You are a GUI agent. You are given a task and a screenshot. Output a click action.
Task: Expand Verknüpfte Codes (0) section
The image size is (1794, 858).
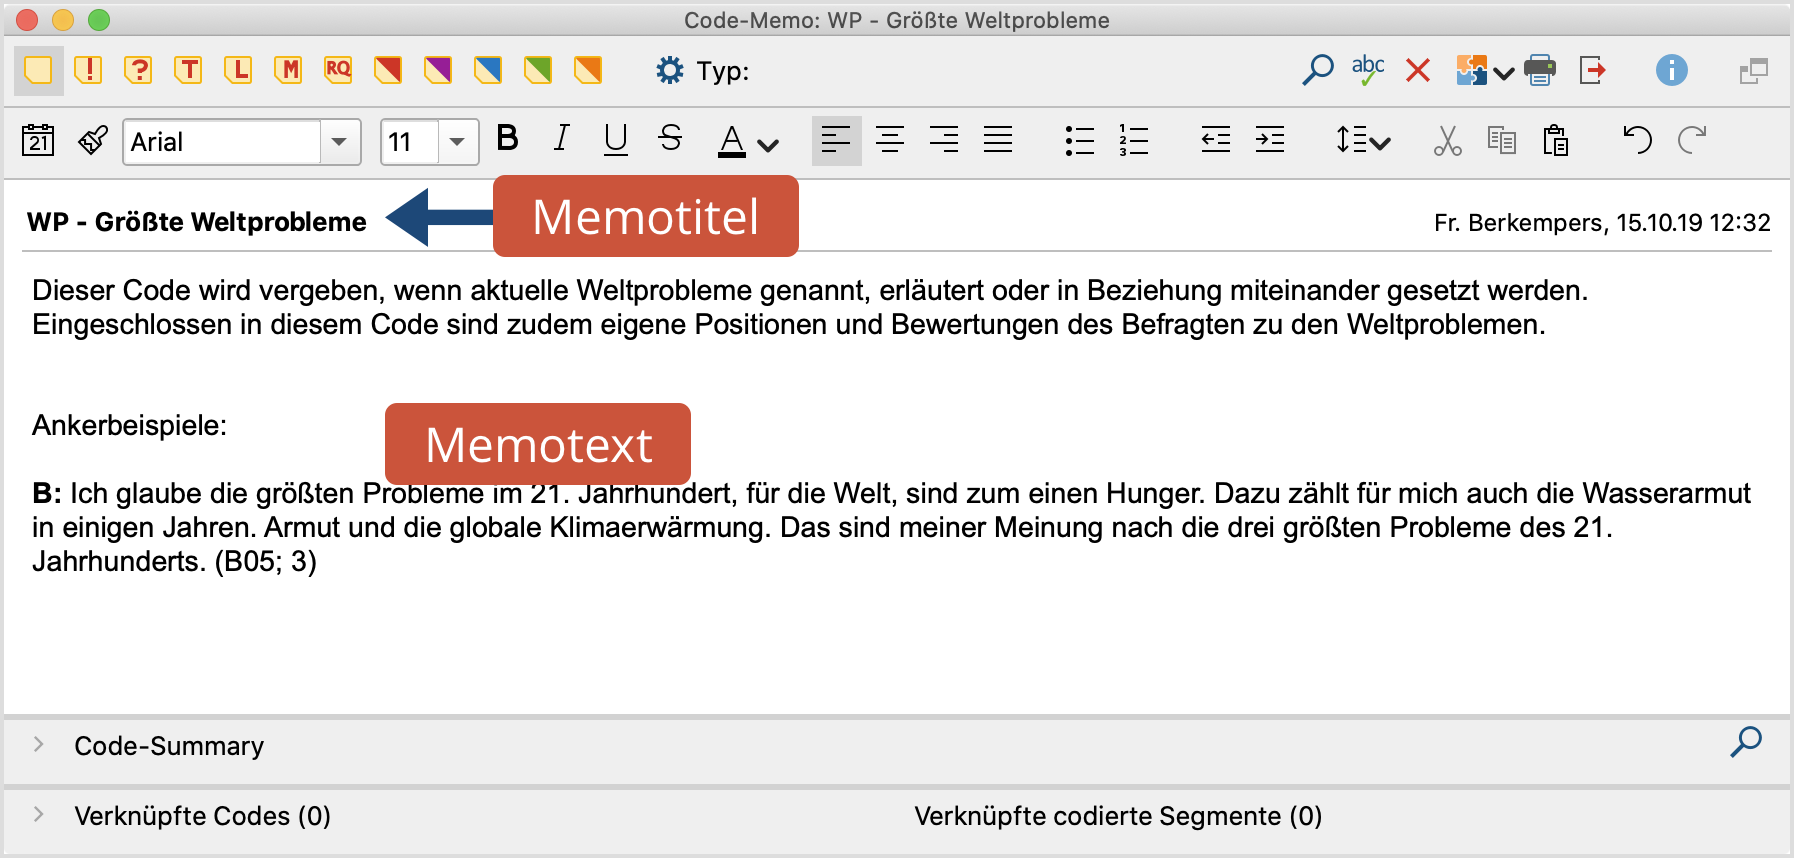tap(38, 814)
